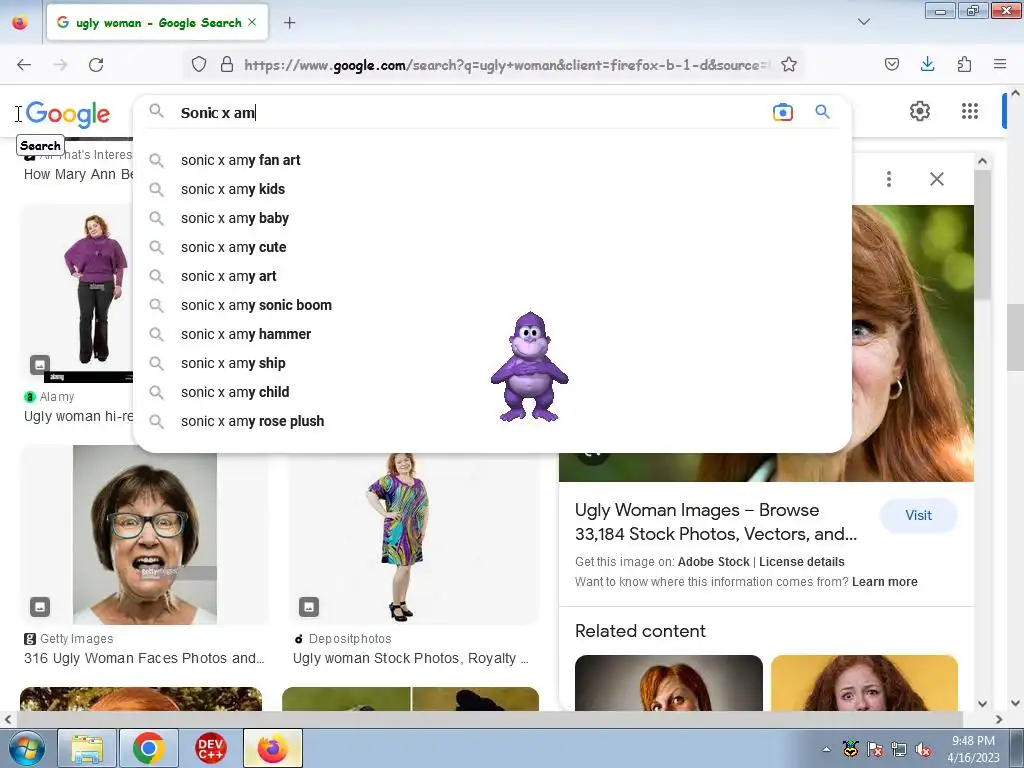Choose suggestion 'sonic x amy baby'
Screen dimensions: 1024x768
pos(492,218)
